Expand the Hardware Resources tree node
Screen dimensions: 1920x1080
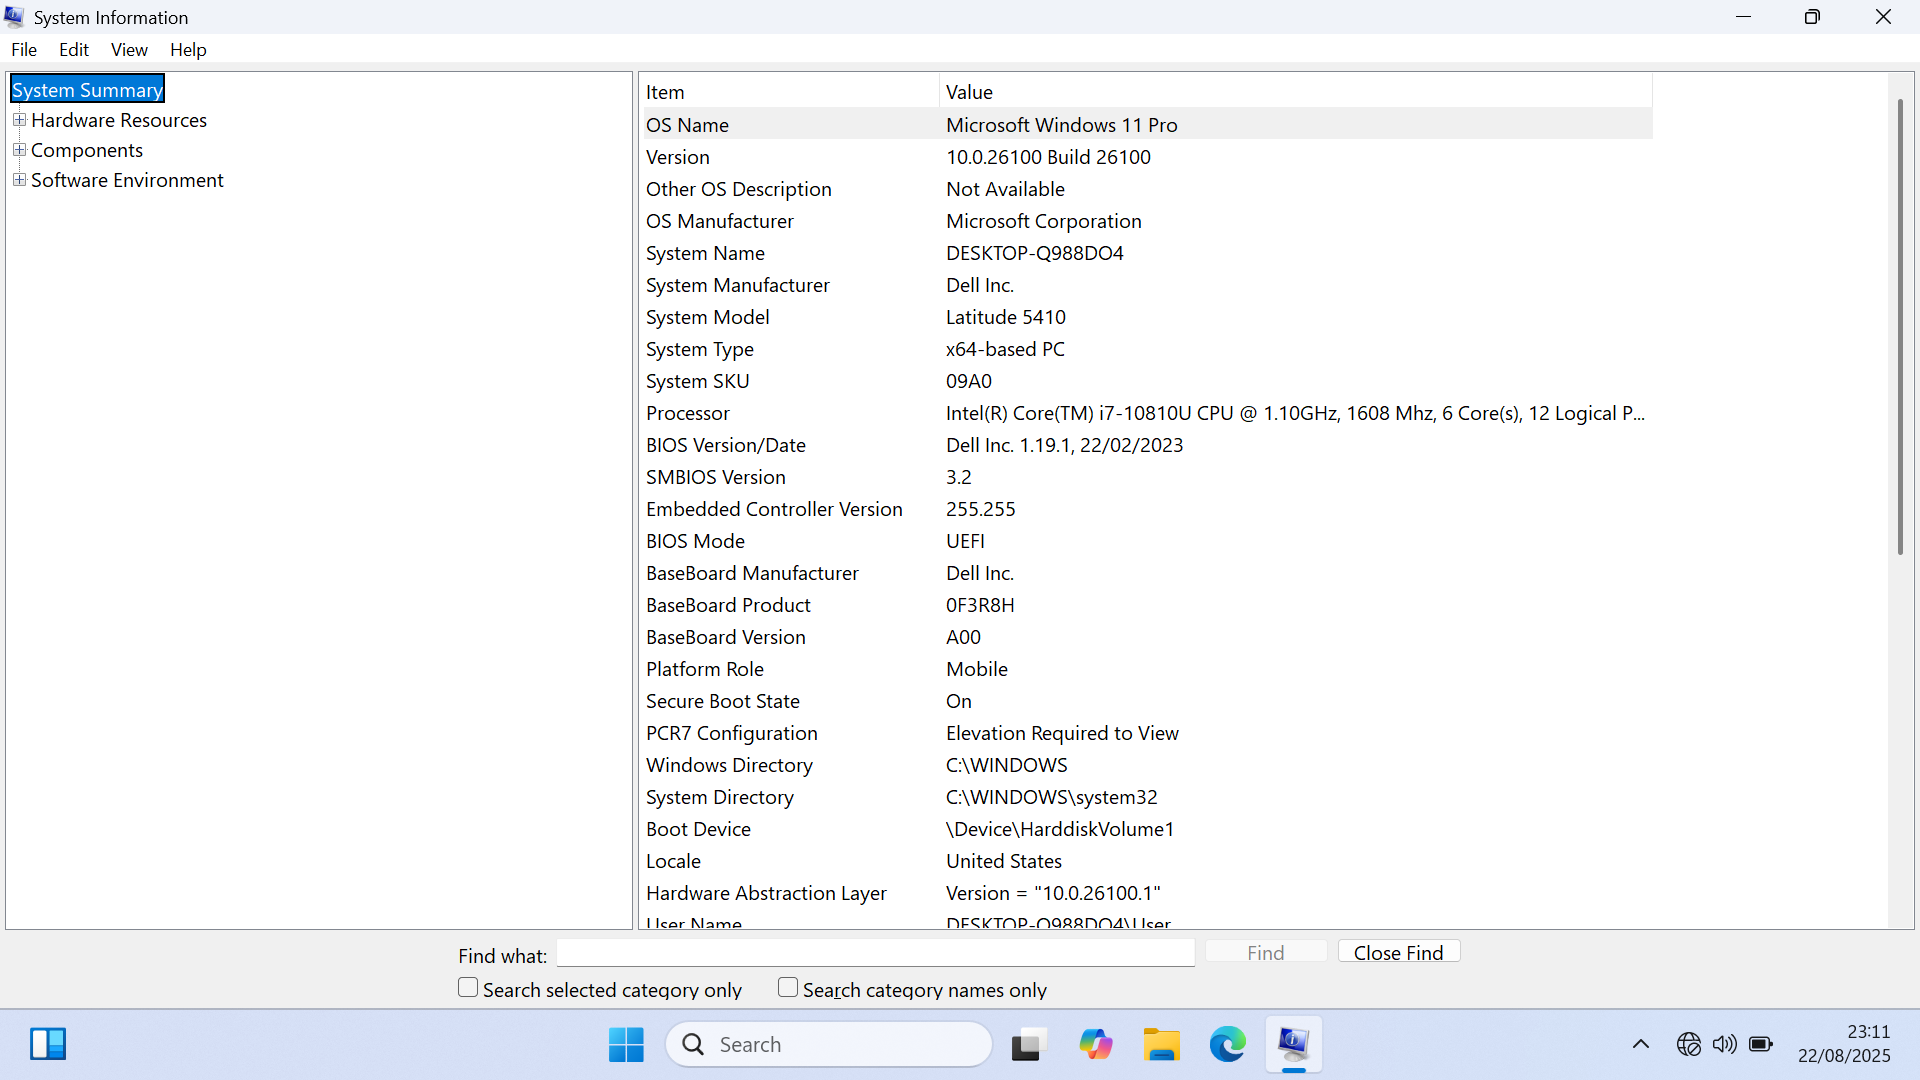19,120
